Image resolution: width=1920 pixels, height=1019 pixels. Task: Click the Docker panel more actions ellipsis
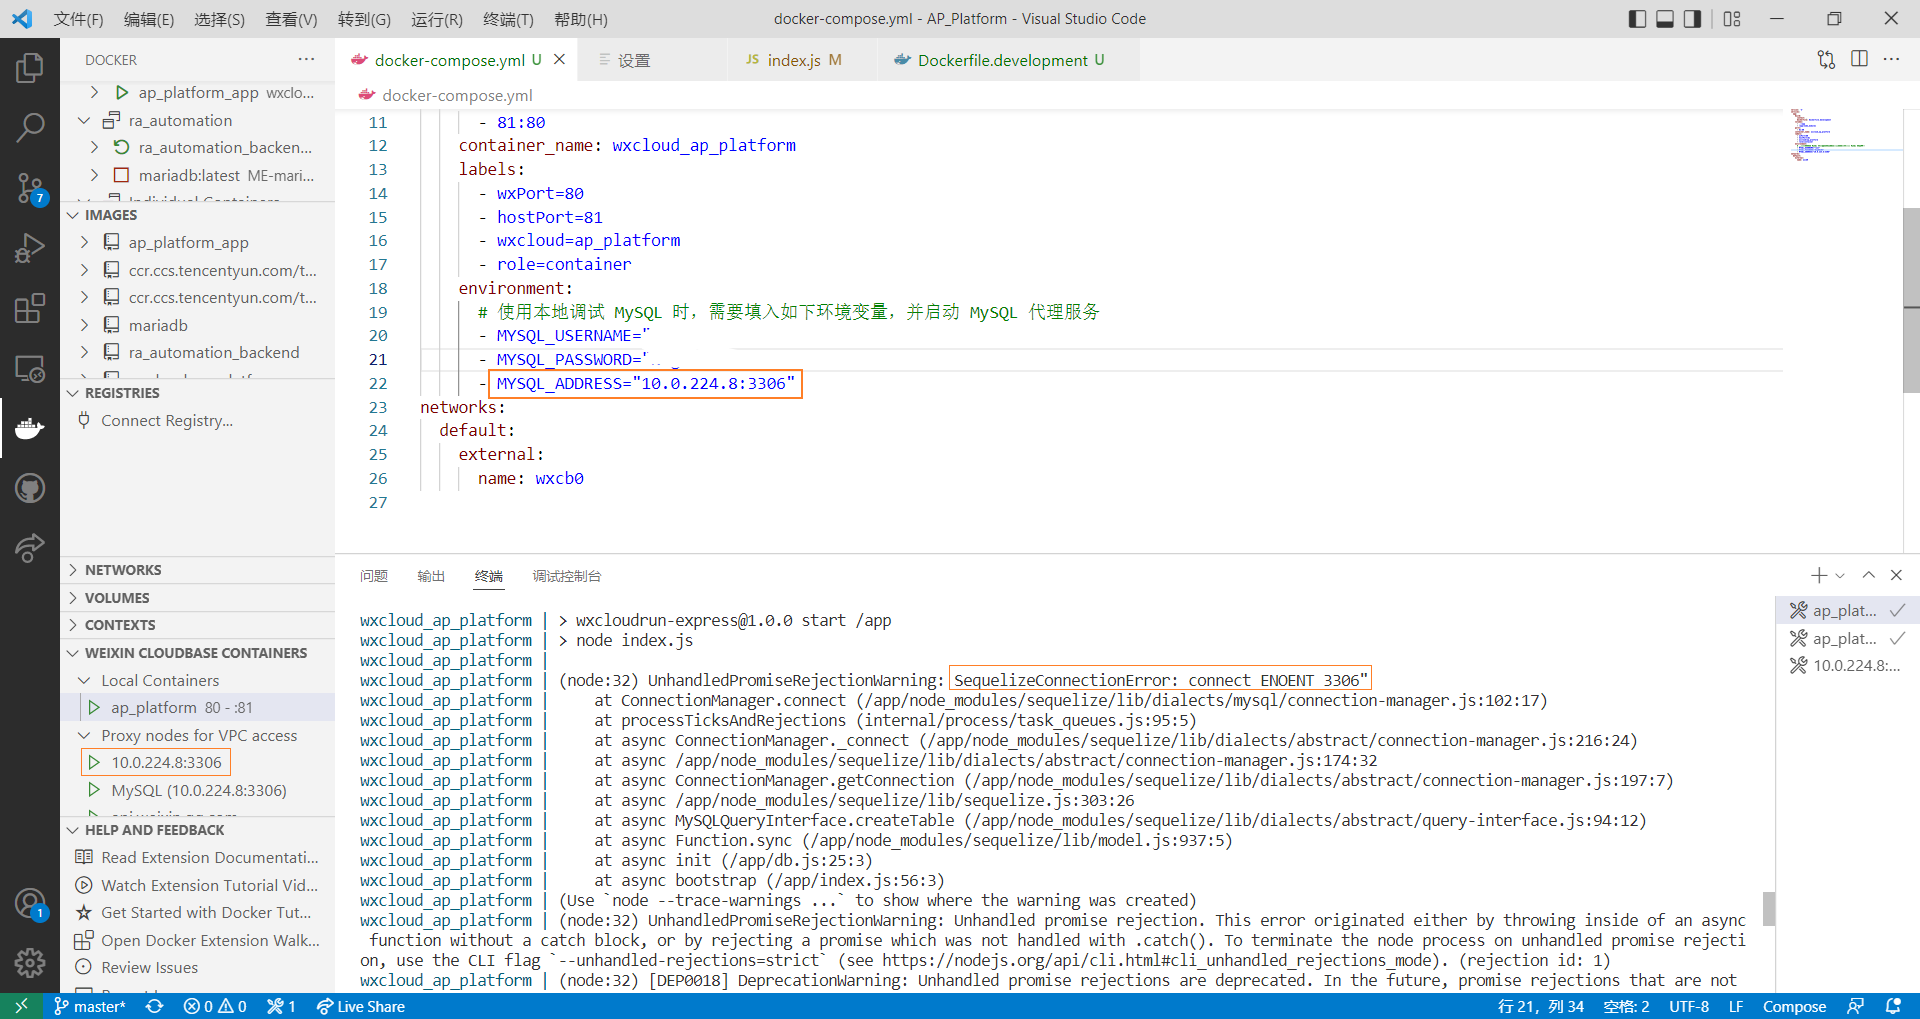pos(306,60)
